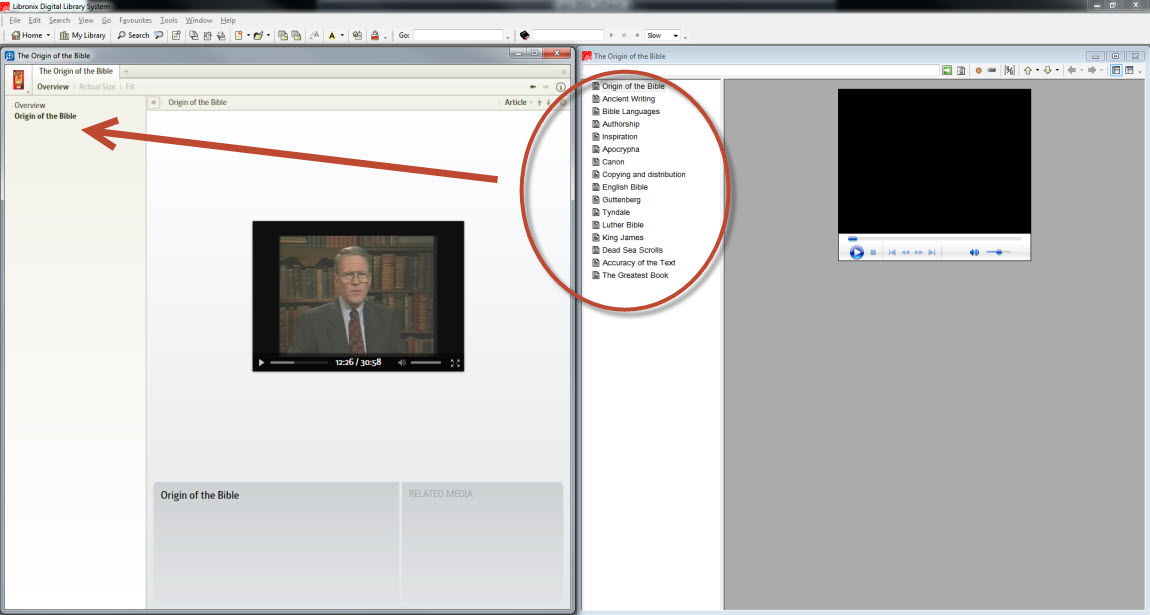Viewport: 1150px width, 615px height.
Task: Open Bible Languages in the contents list
Action: click(631, 111)
